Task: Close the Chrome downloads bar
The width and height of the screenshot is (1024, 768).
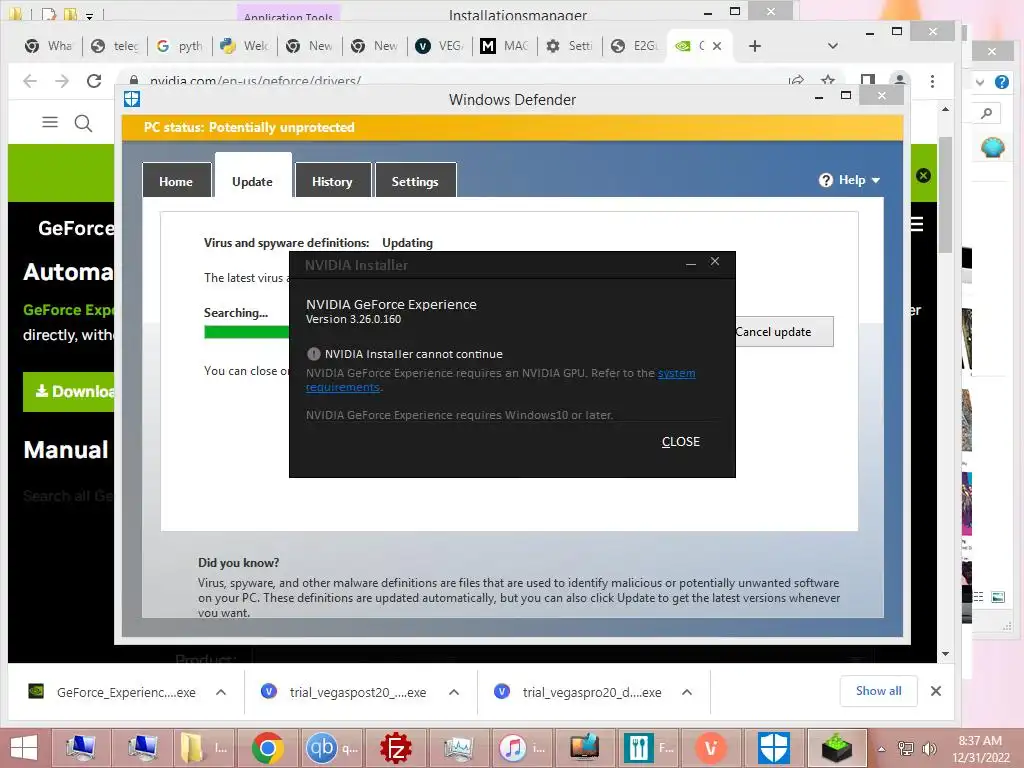Action: (936, 691)
